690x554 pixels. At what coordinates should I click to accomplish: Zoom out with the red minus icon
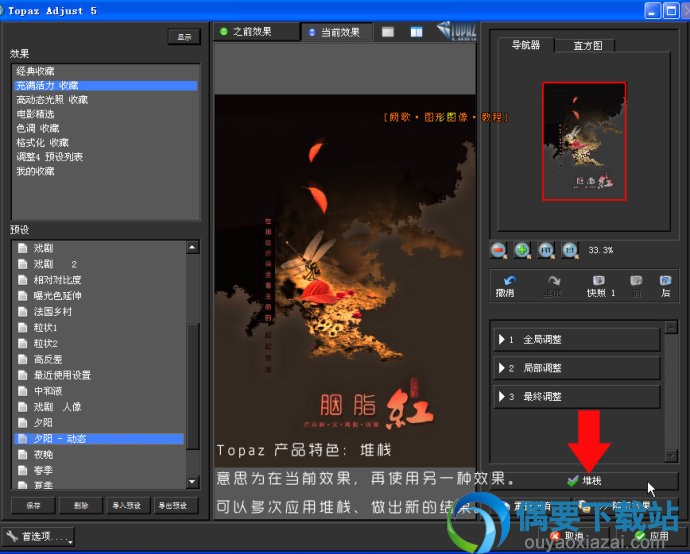[499, 250]
